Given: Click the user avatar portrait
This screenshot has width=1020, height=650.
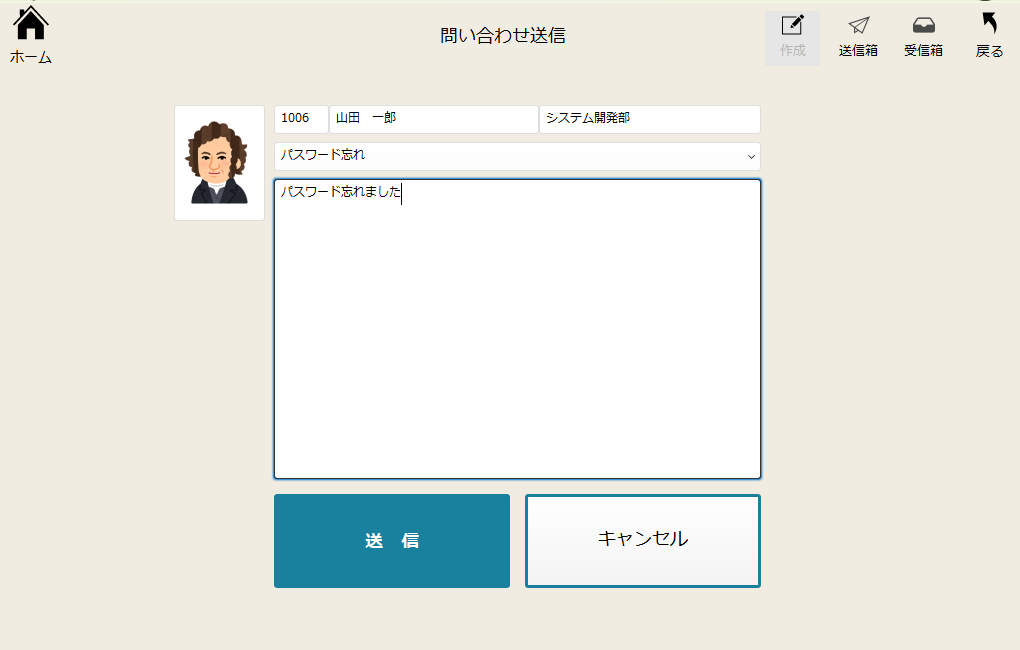Looking at the screenshot, I should (x=219, y=163).
